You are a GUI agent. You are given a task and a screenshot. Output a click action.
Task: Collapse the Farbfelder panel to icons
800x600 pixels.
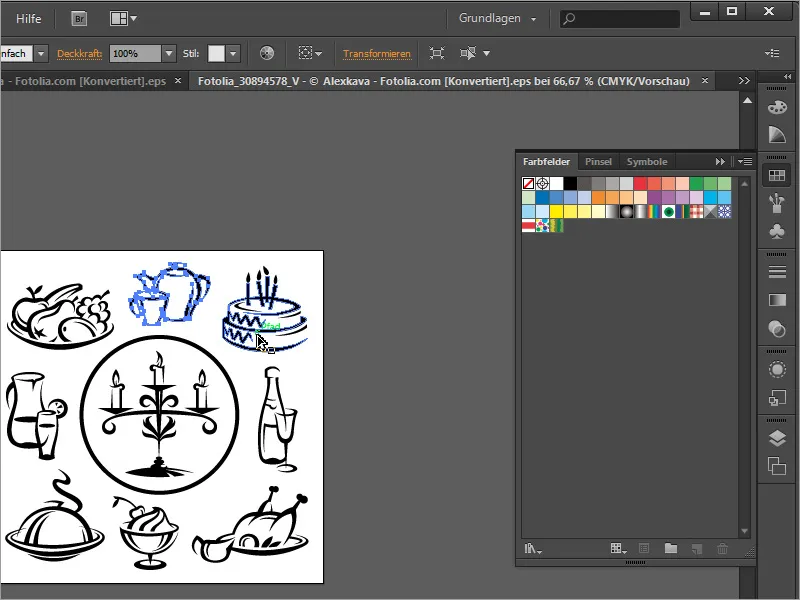pos(720,162)
